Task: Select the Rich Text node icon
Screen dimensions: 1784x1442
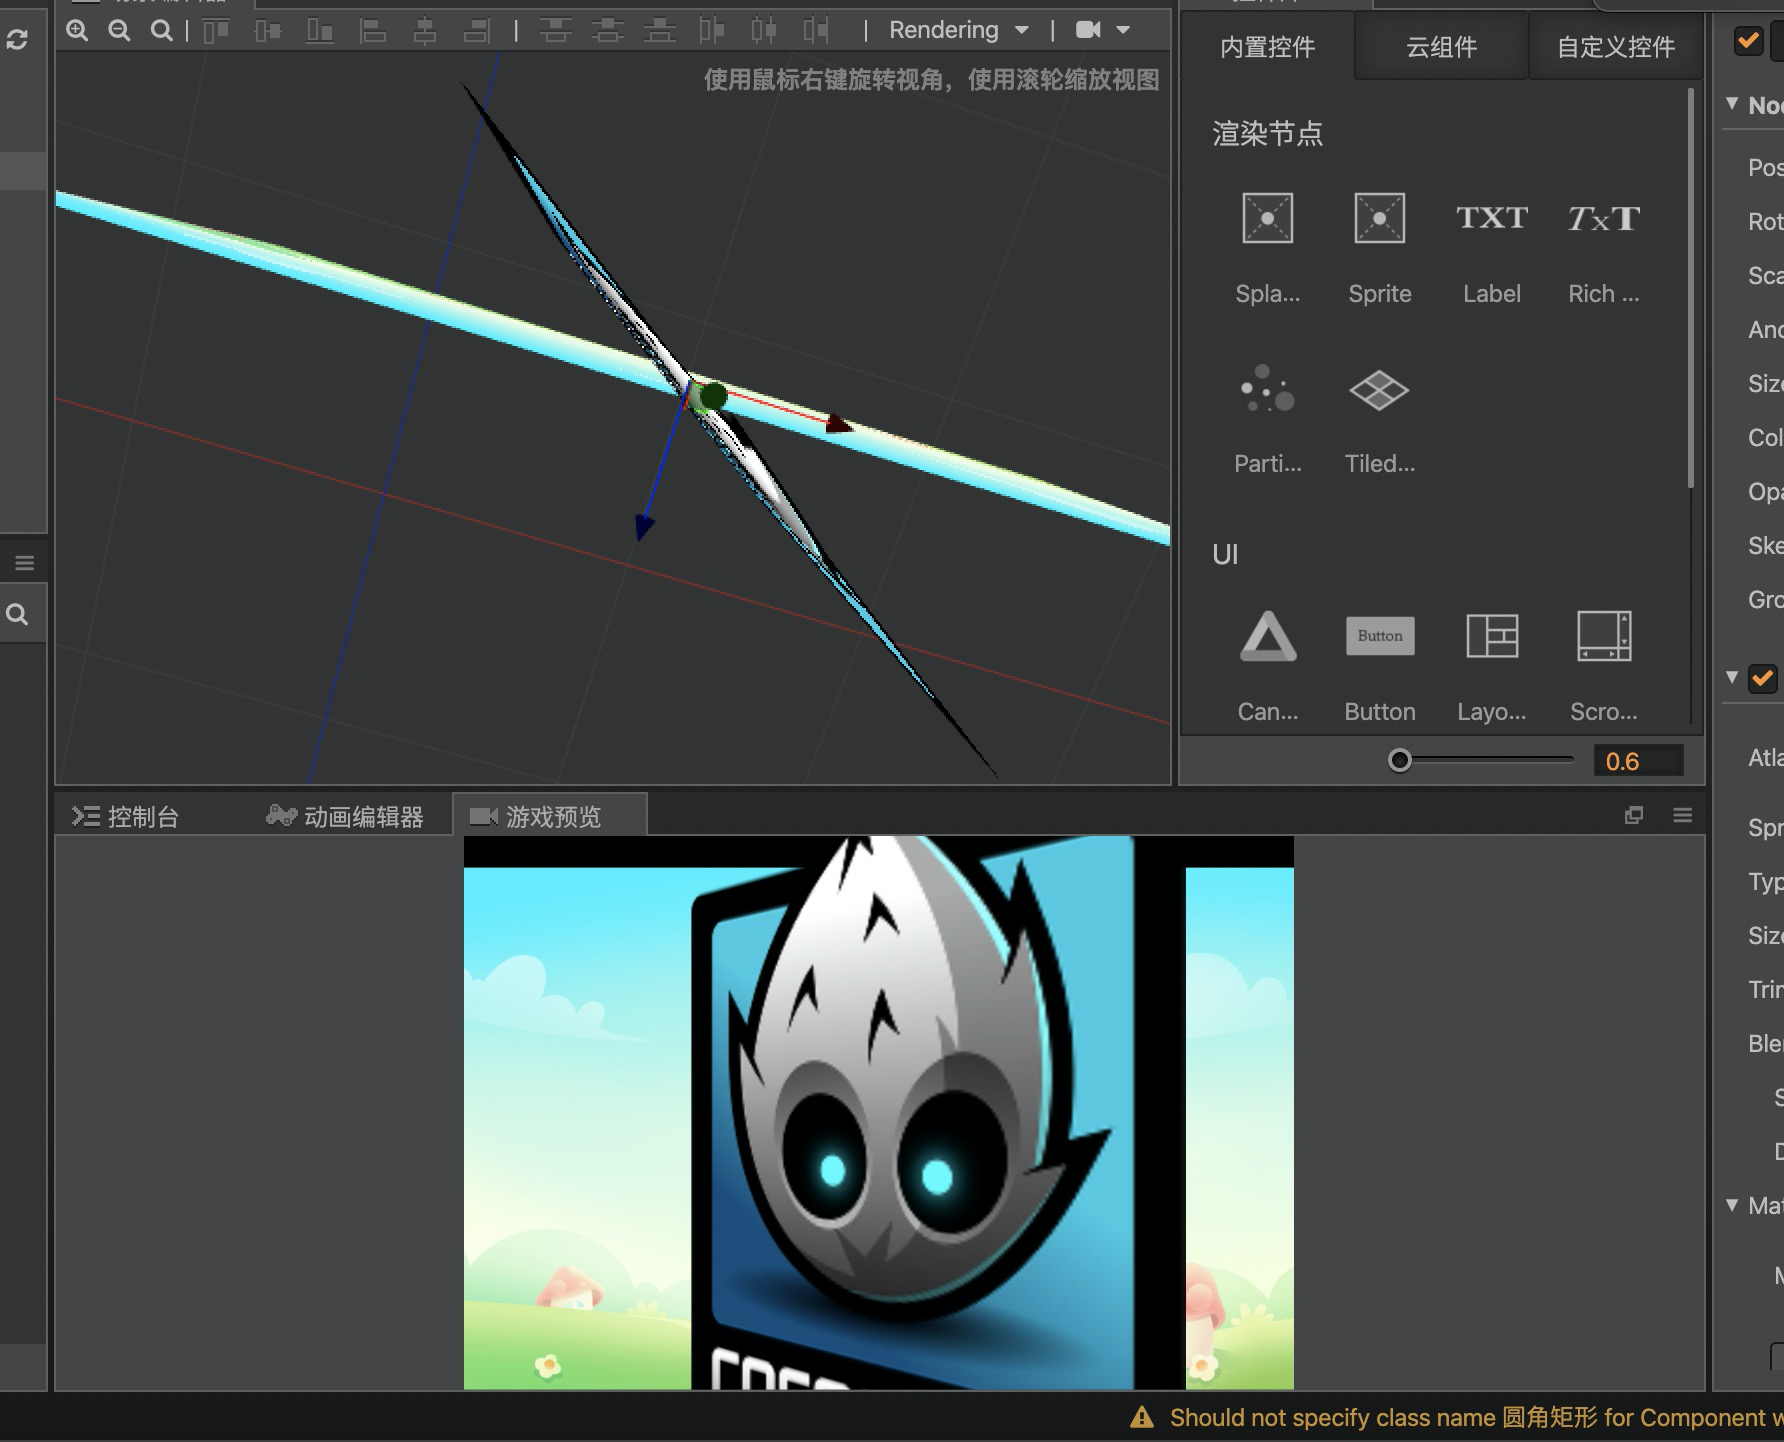Action: (x=1604, y=218)
